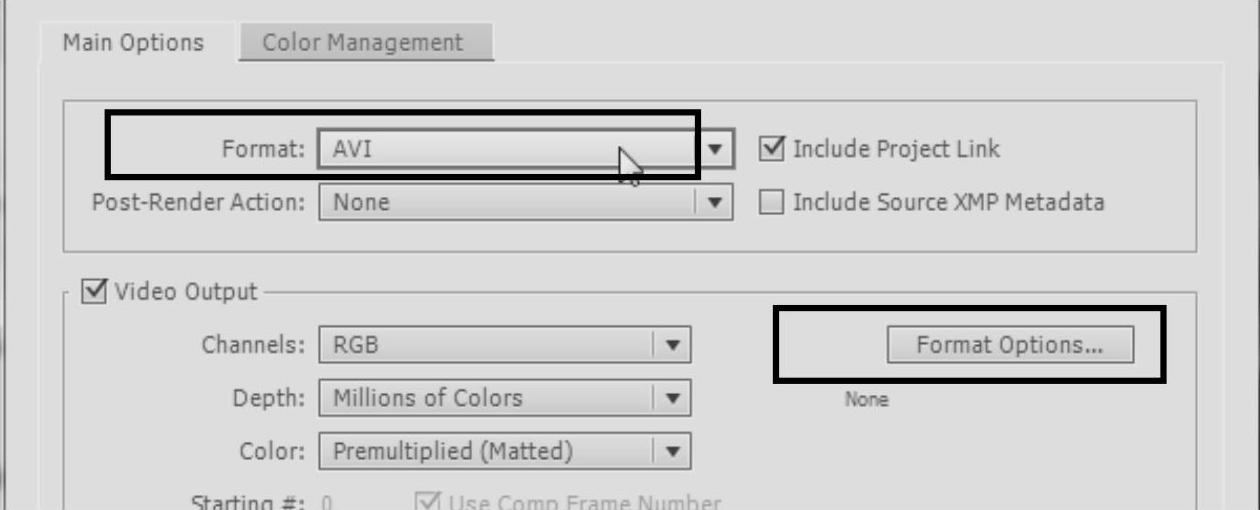Switch to the Main Options tab
Screen dimensions: 1260x510
(133, 43)
